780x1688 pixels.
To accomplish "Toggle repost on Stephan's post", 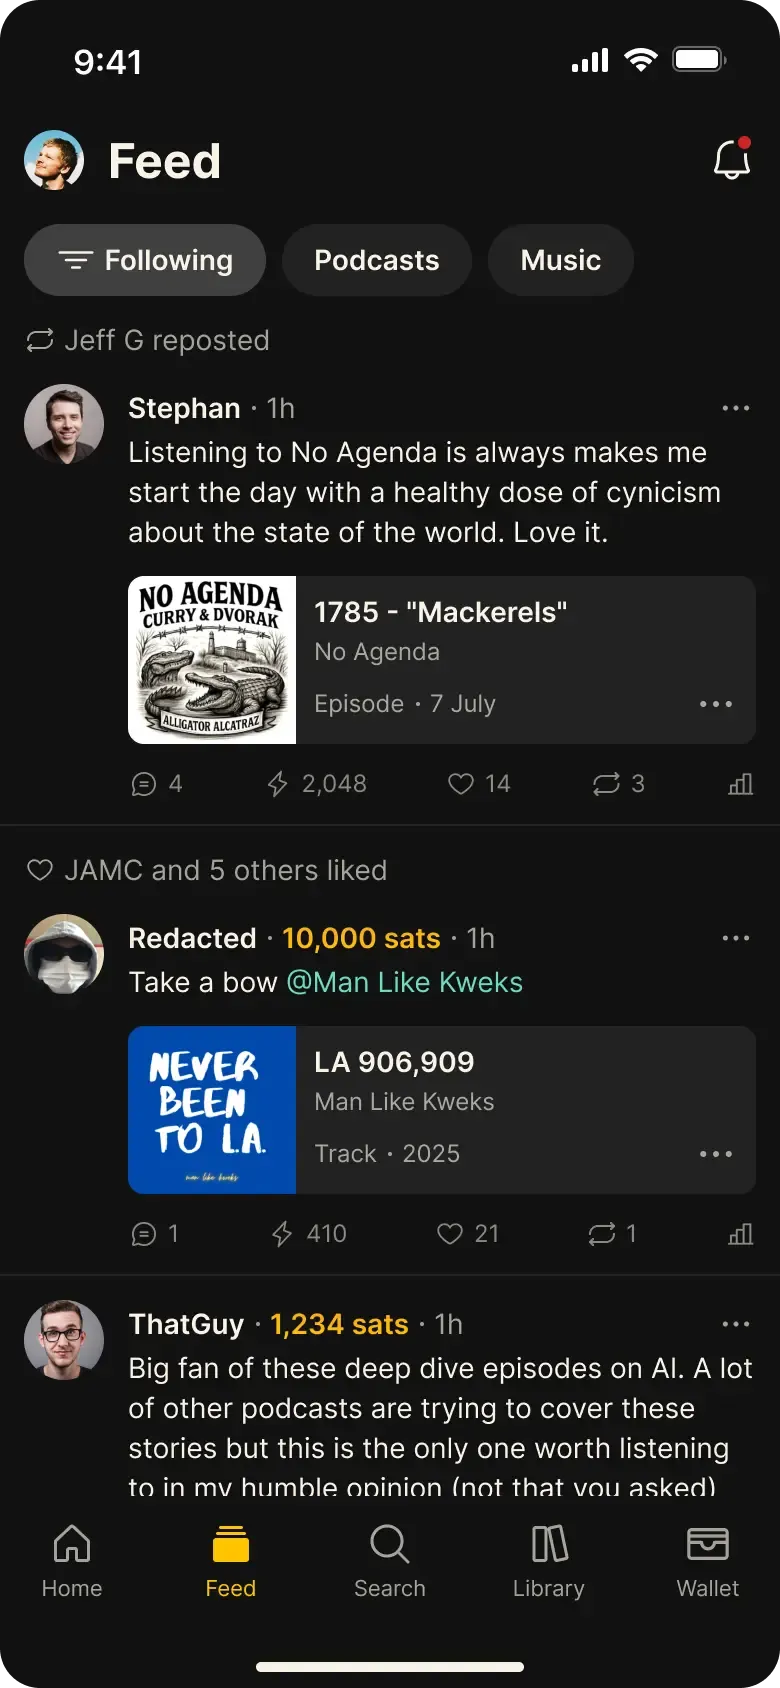I will click(x=606, y=784).
